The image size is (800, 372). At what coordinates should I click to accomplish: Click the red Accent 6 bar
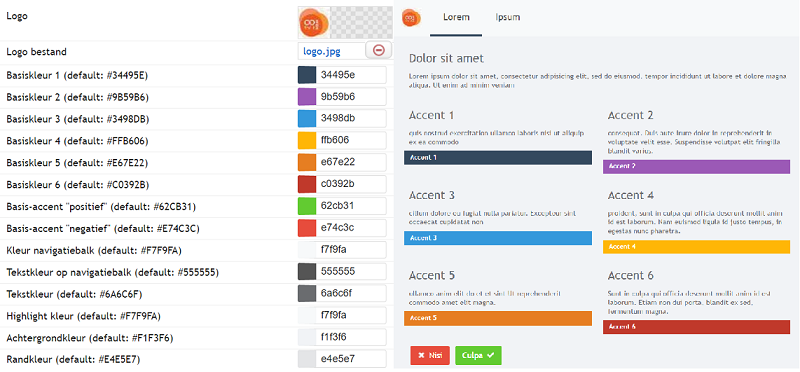coord(696,327)
